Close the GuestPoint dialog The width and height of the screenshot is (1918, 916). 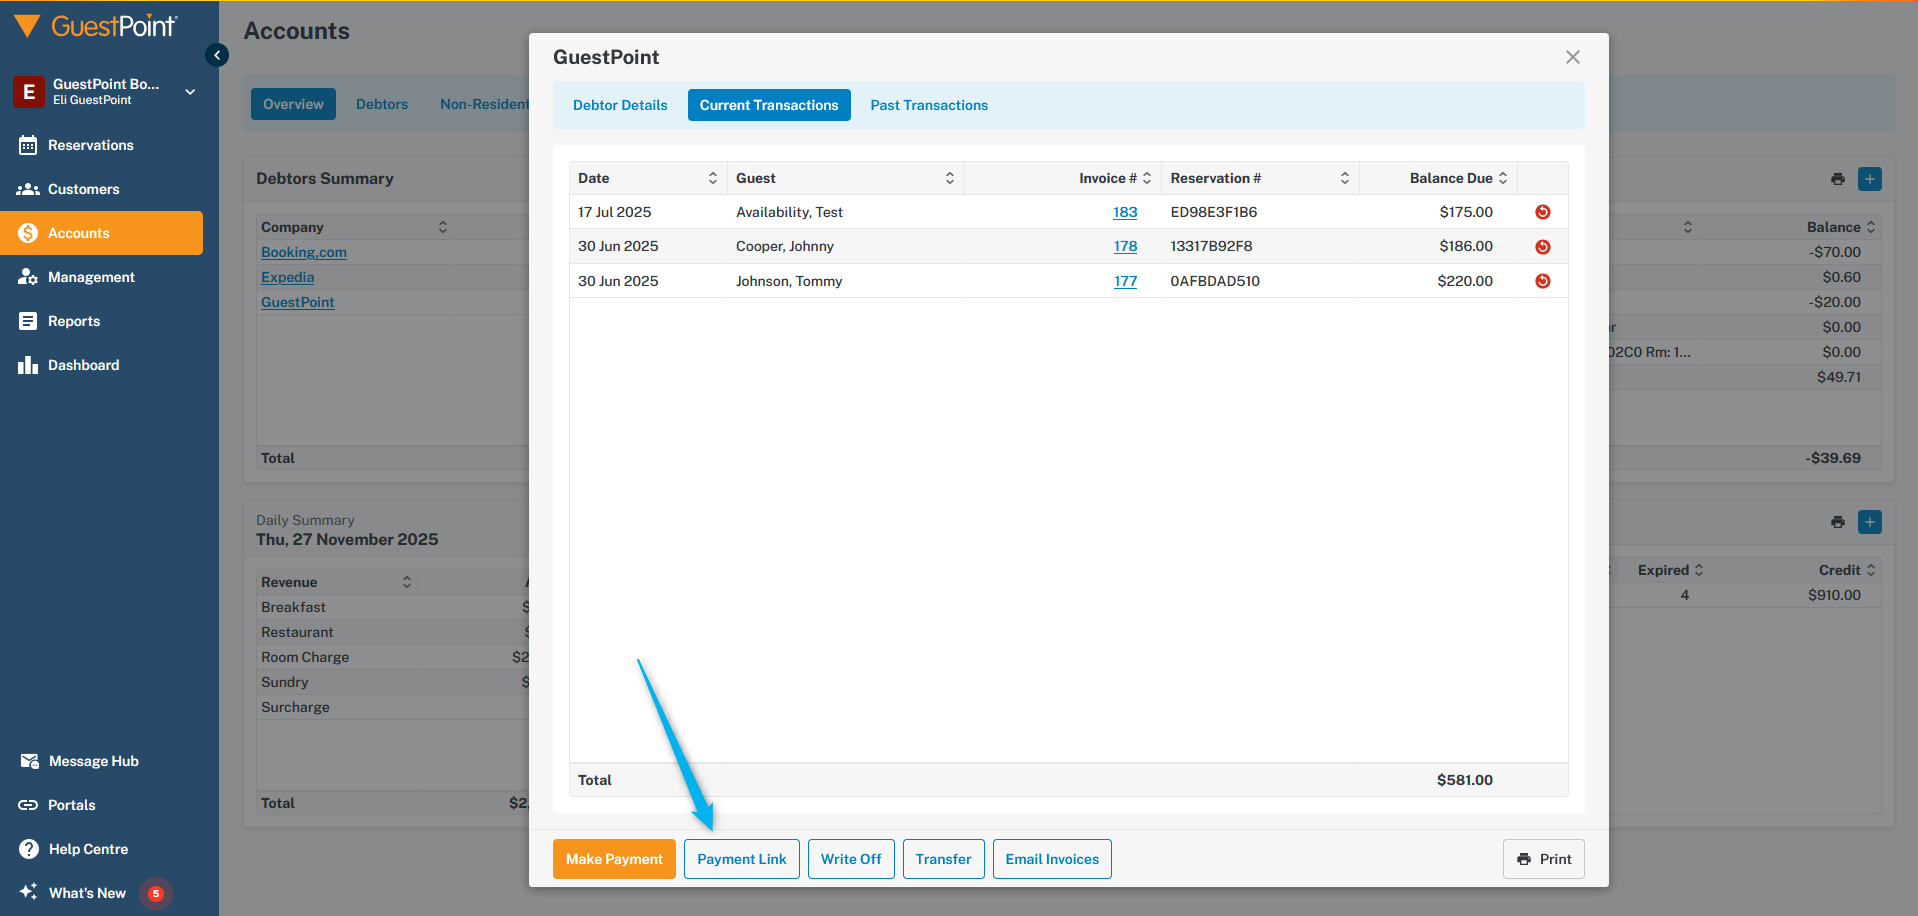[x=1572, y=57]
